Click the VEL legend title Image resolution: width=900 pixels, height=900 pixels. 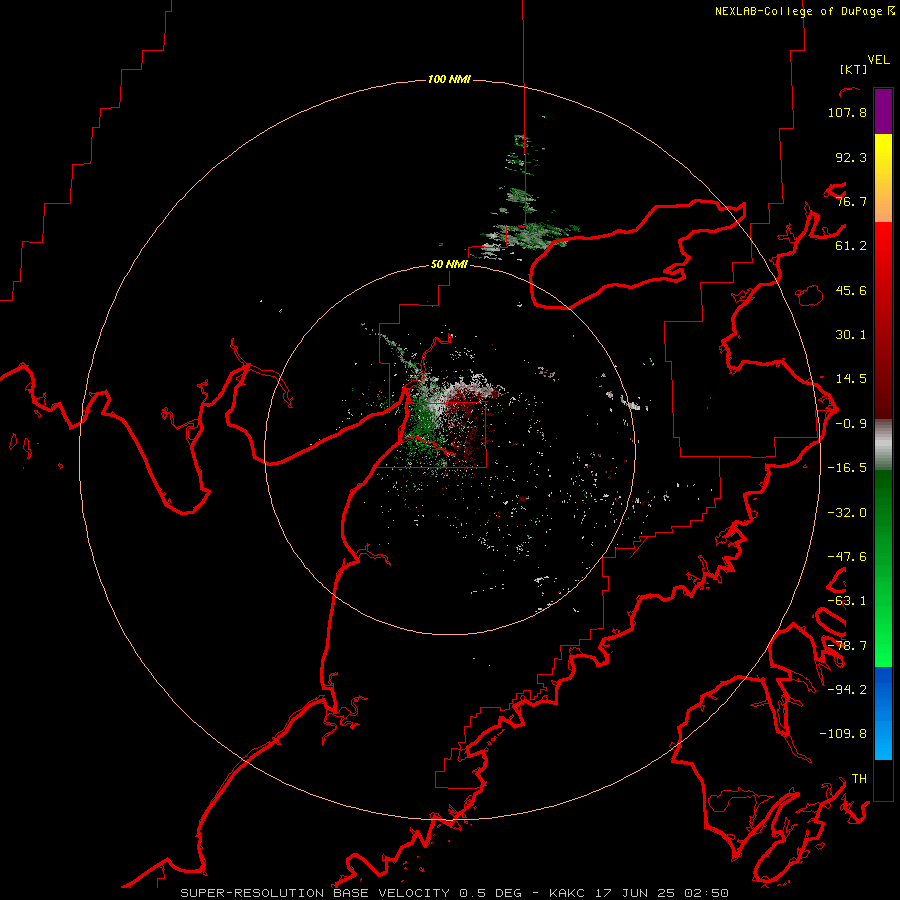[878, 60]
